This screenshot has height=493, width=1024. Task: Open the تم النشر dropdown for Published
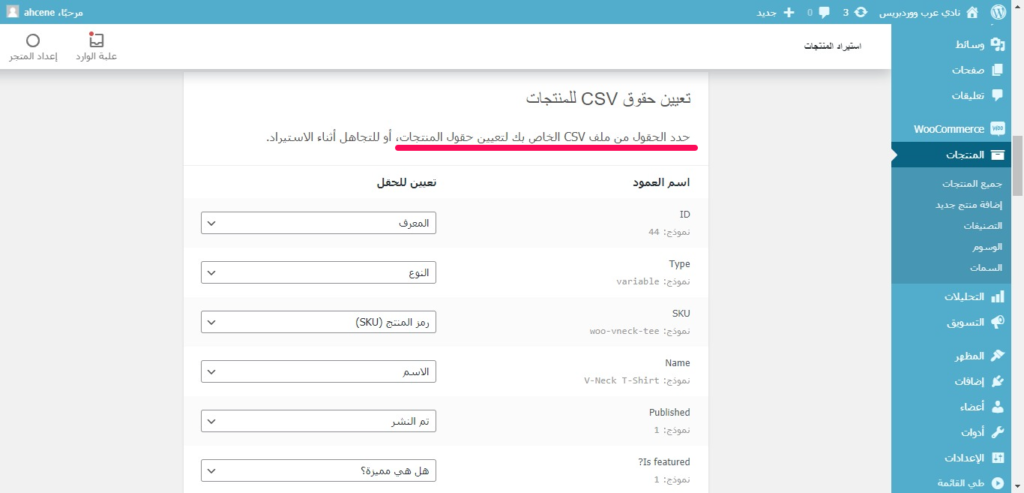[x=318, y=421]
